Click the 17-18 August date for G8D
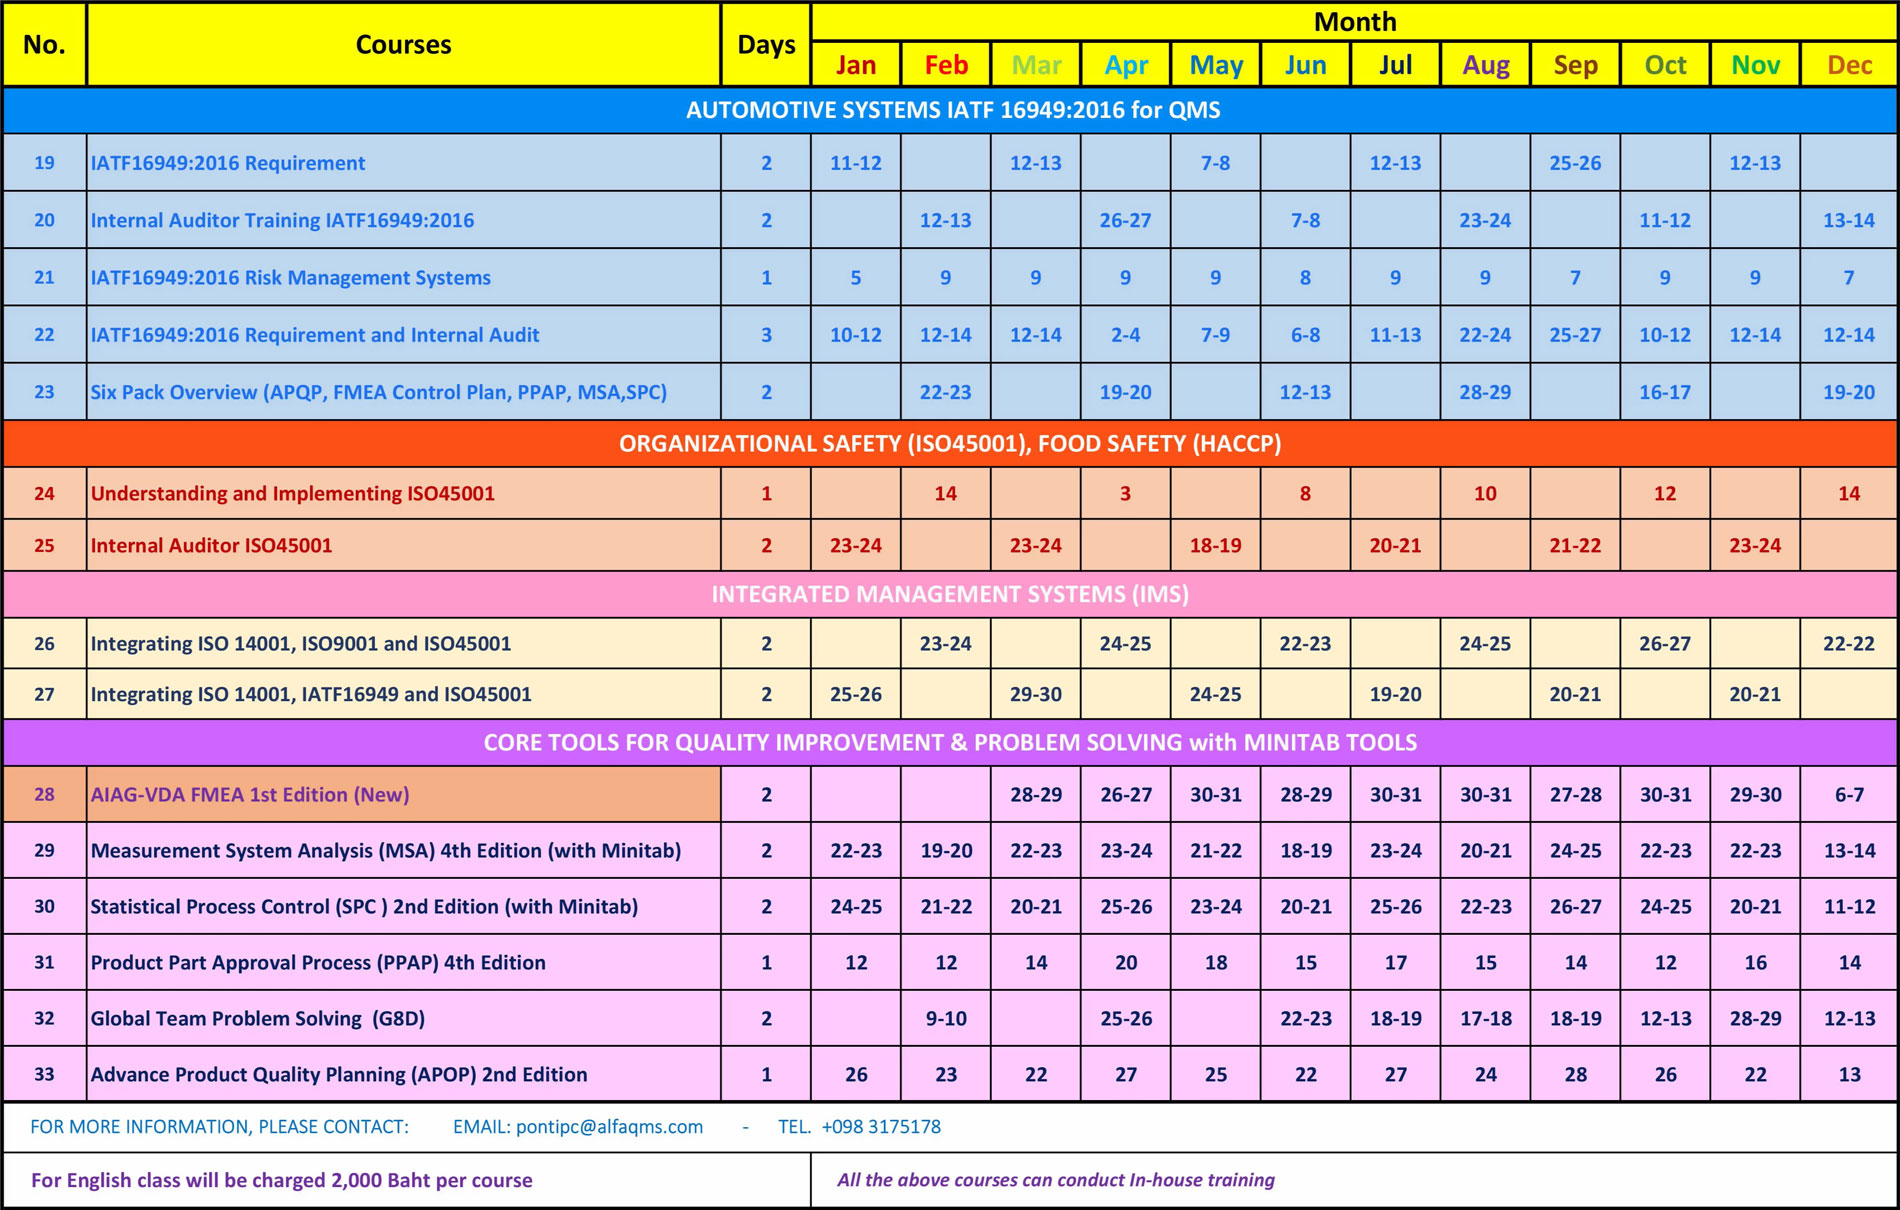Viewport: 1900px width, 1210px height. tap(1485, 1019)
